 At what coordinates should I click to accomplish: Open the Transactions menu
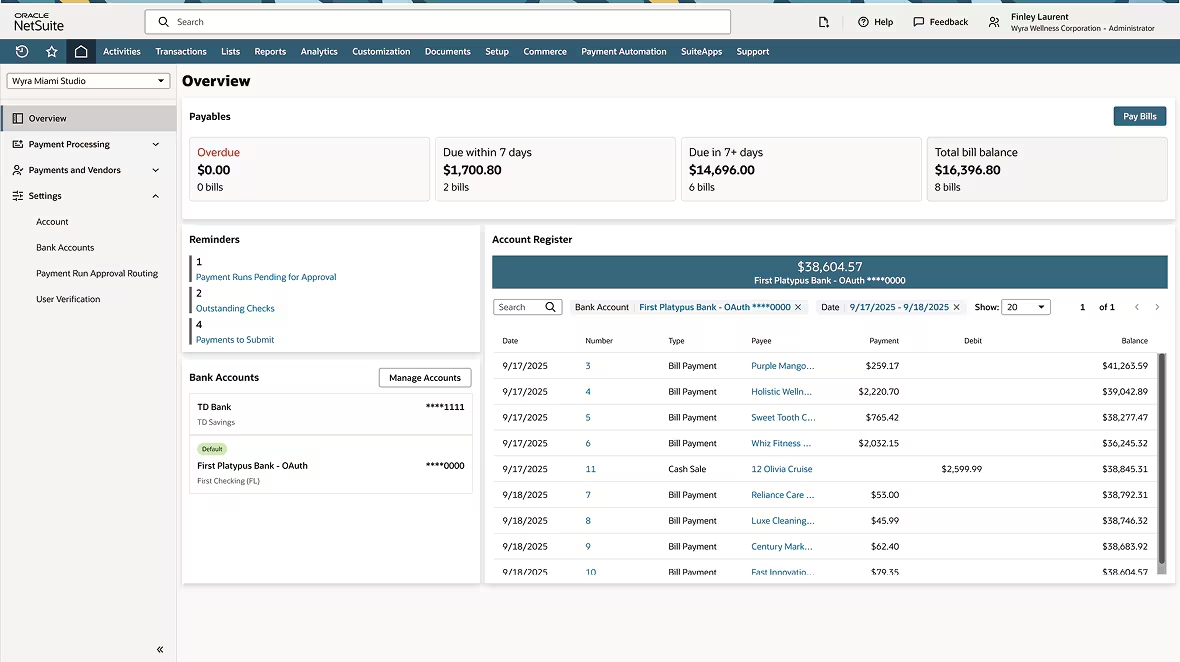(181, 51)
